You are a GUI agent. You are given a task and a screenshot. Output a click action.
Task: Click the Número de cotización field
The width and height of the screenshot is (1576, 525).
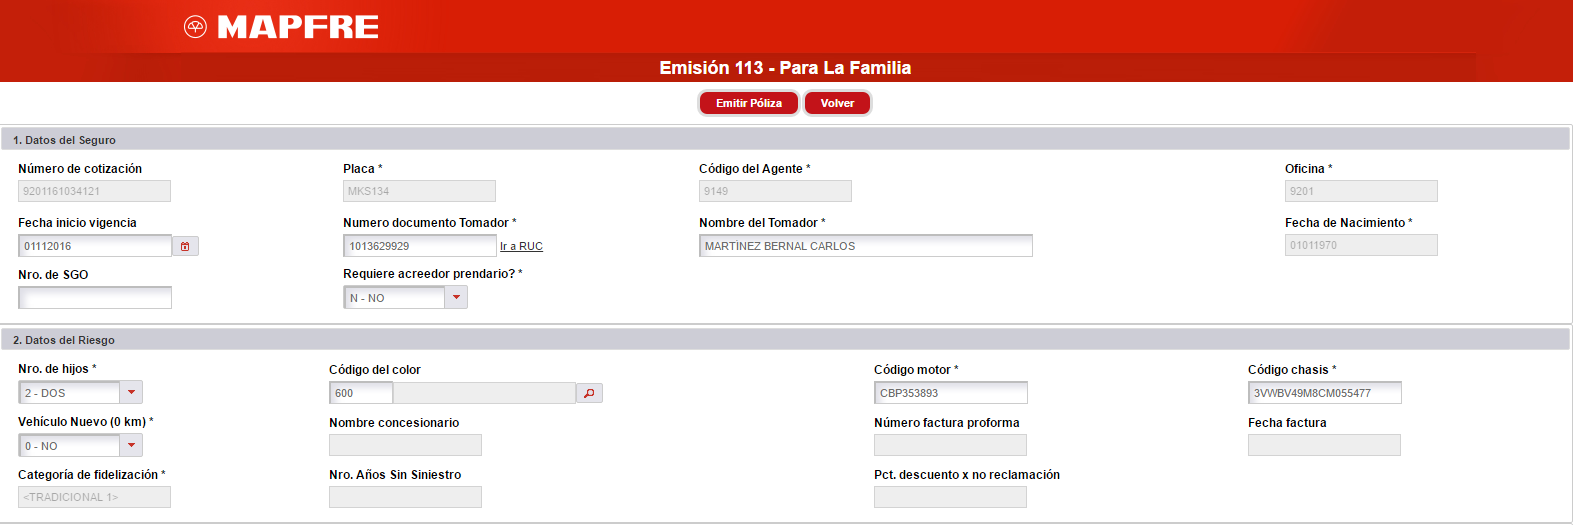pos(94,191)
